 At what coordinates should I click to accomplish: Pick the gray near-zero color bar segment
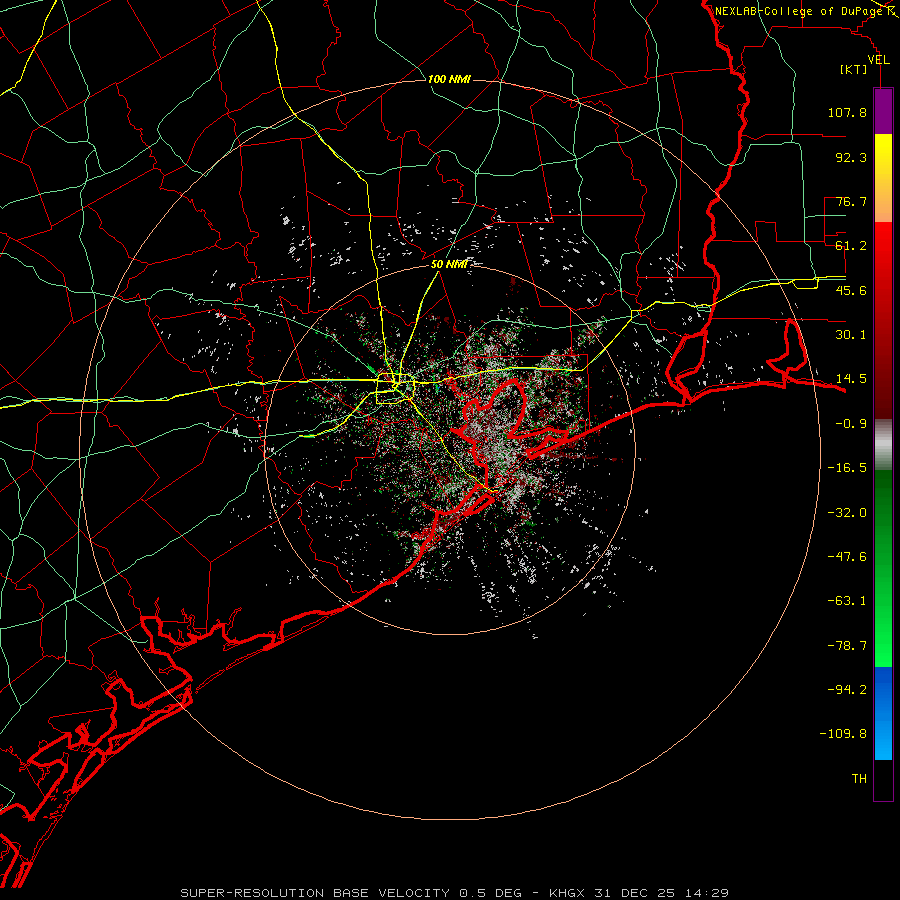[883, 445]
